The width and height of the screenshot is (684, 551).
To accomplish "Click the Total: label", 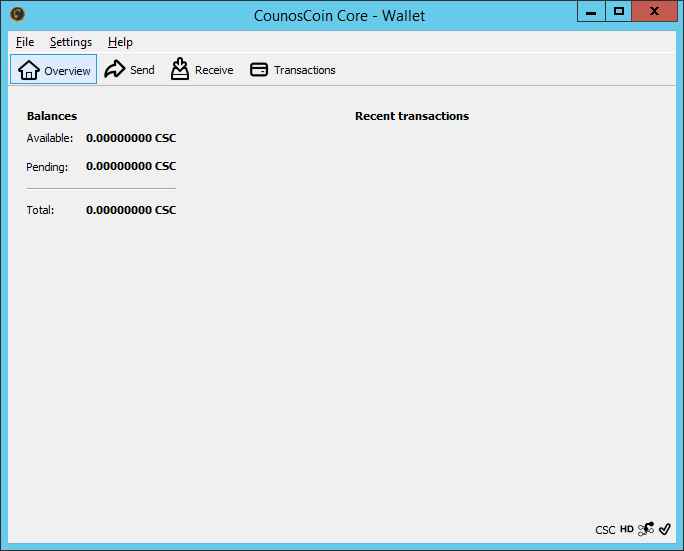I will tap(40, 210).
